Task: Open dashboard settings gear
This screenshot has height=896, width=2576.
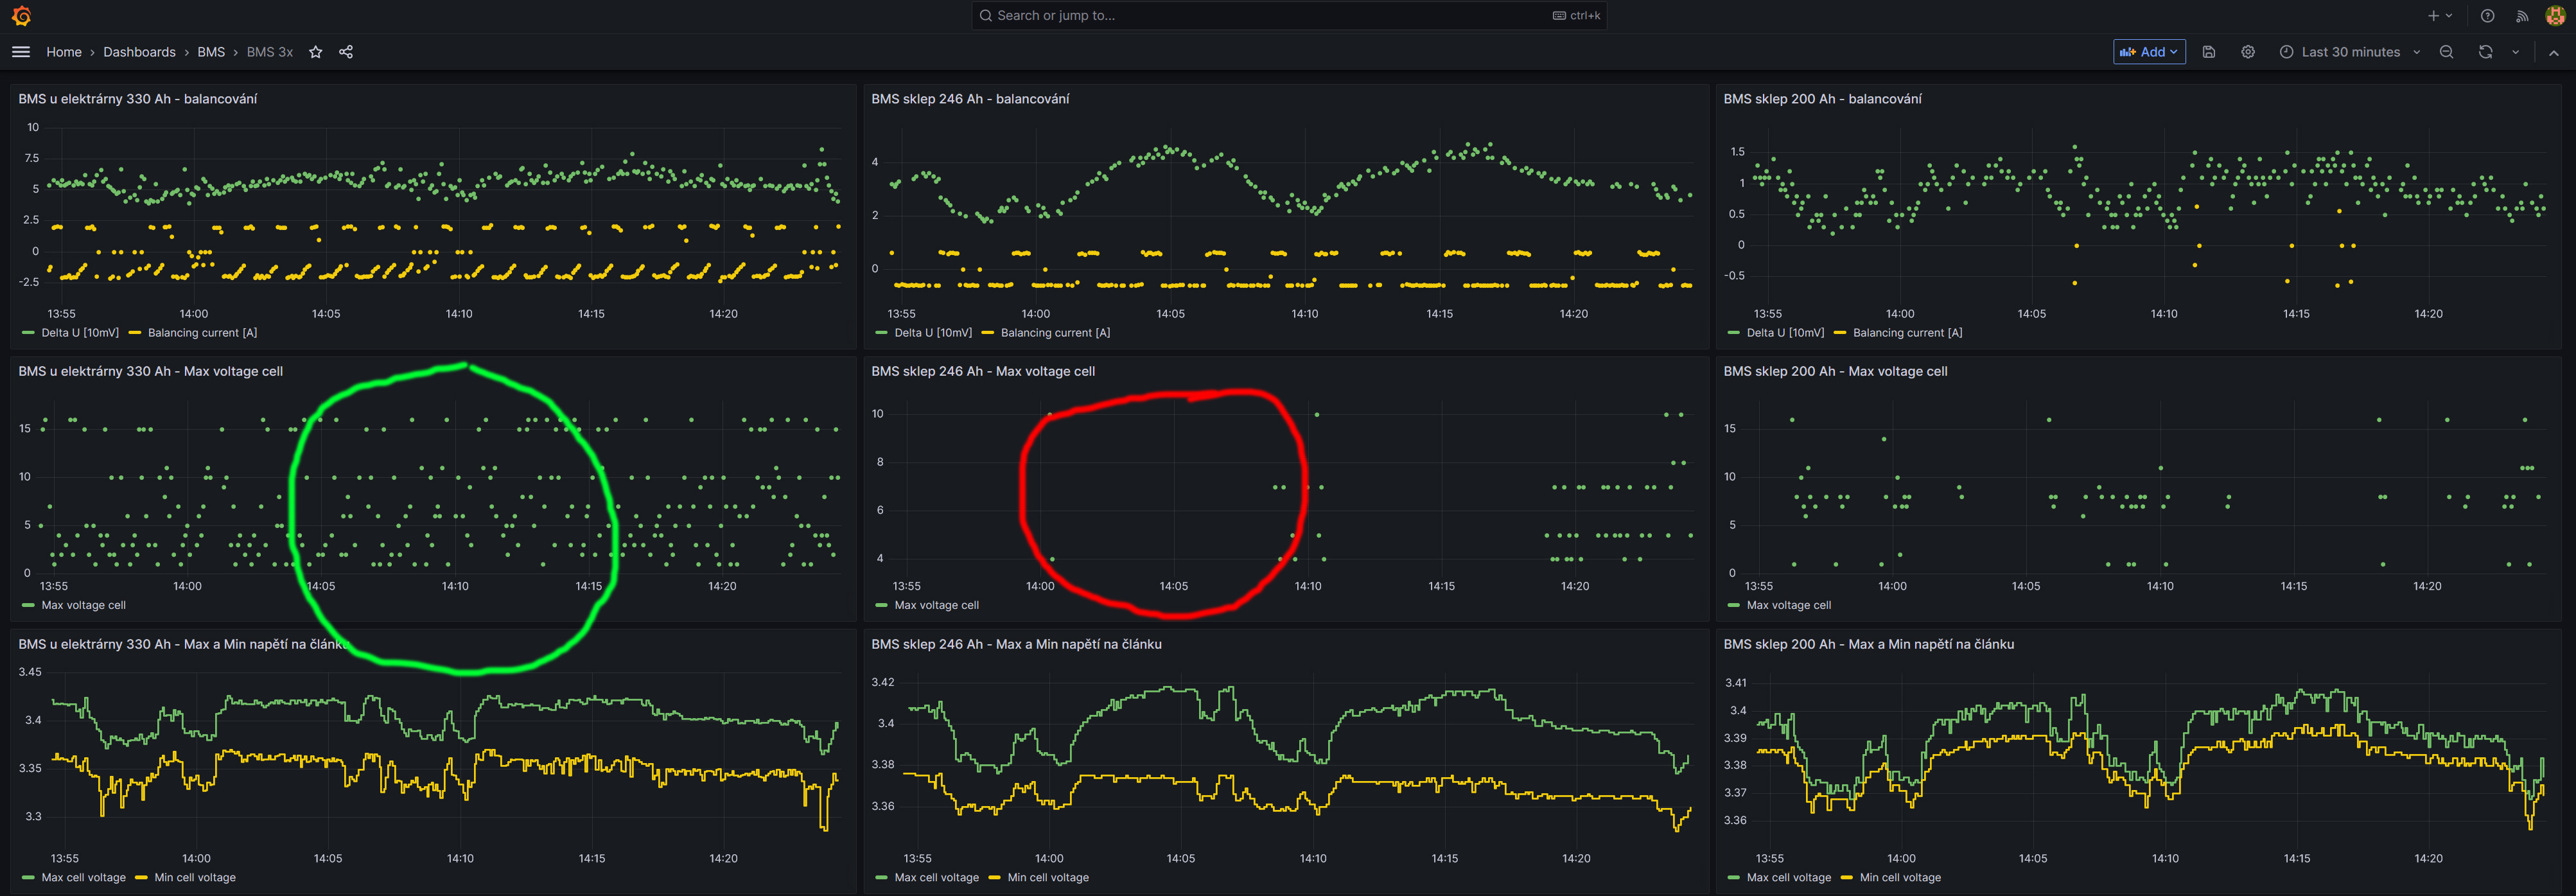Action: click(2248, 52)
